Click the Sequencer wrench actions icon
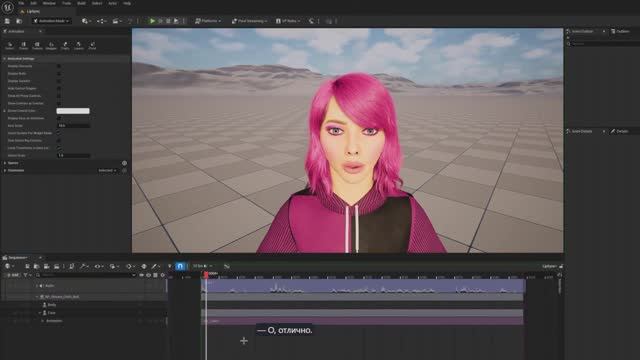This screenshot has width=640, height=360. coord(84,266)
